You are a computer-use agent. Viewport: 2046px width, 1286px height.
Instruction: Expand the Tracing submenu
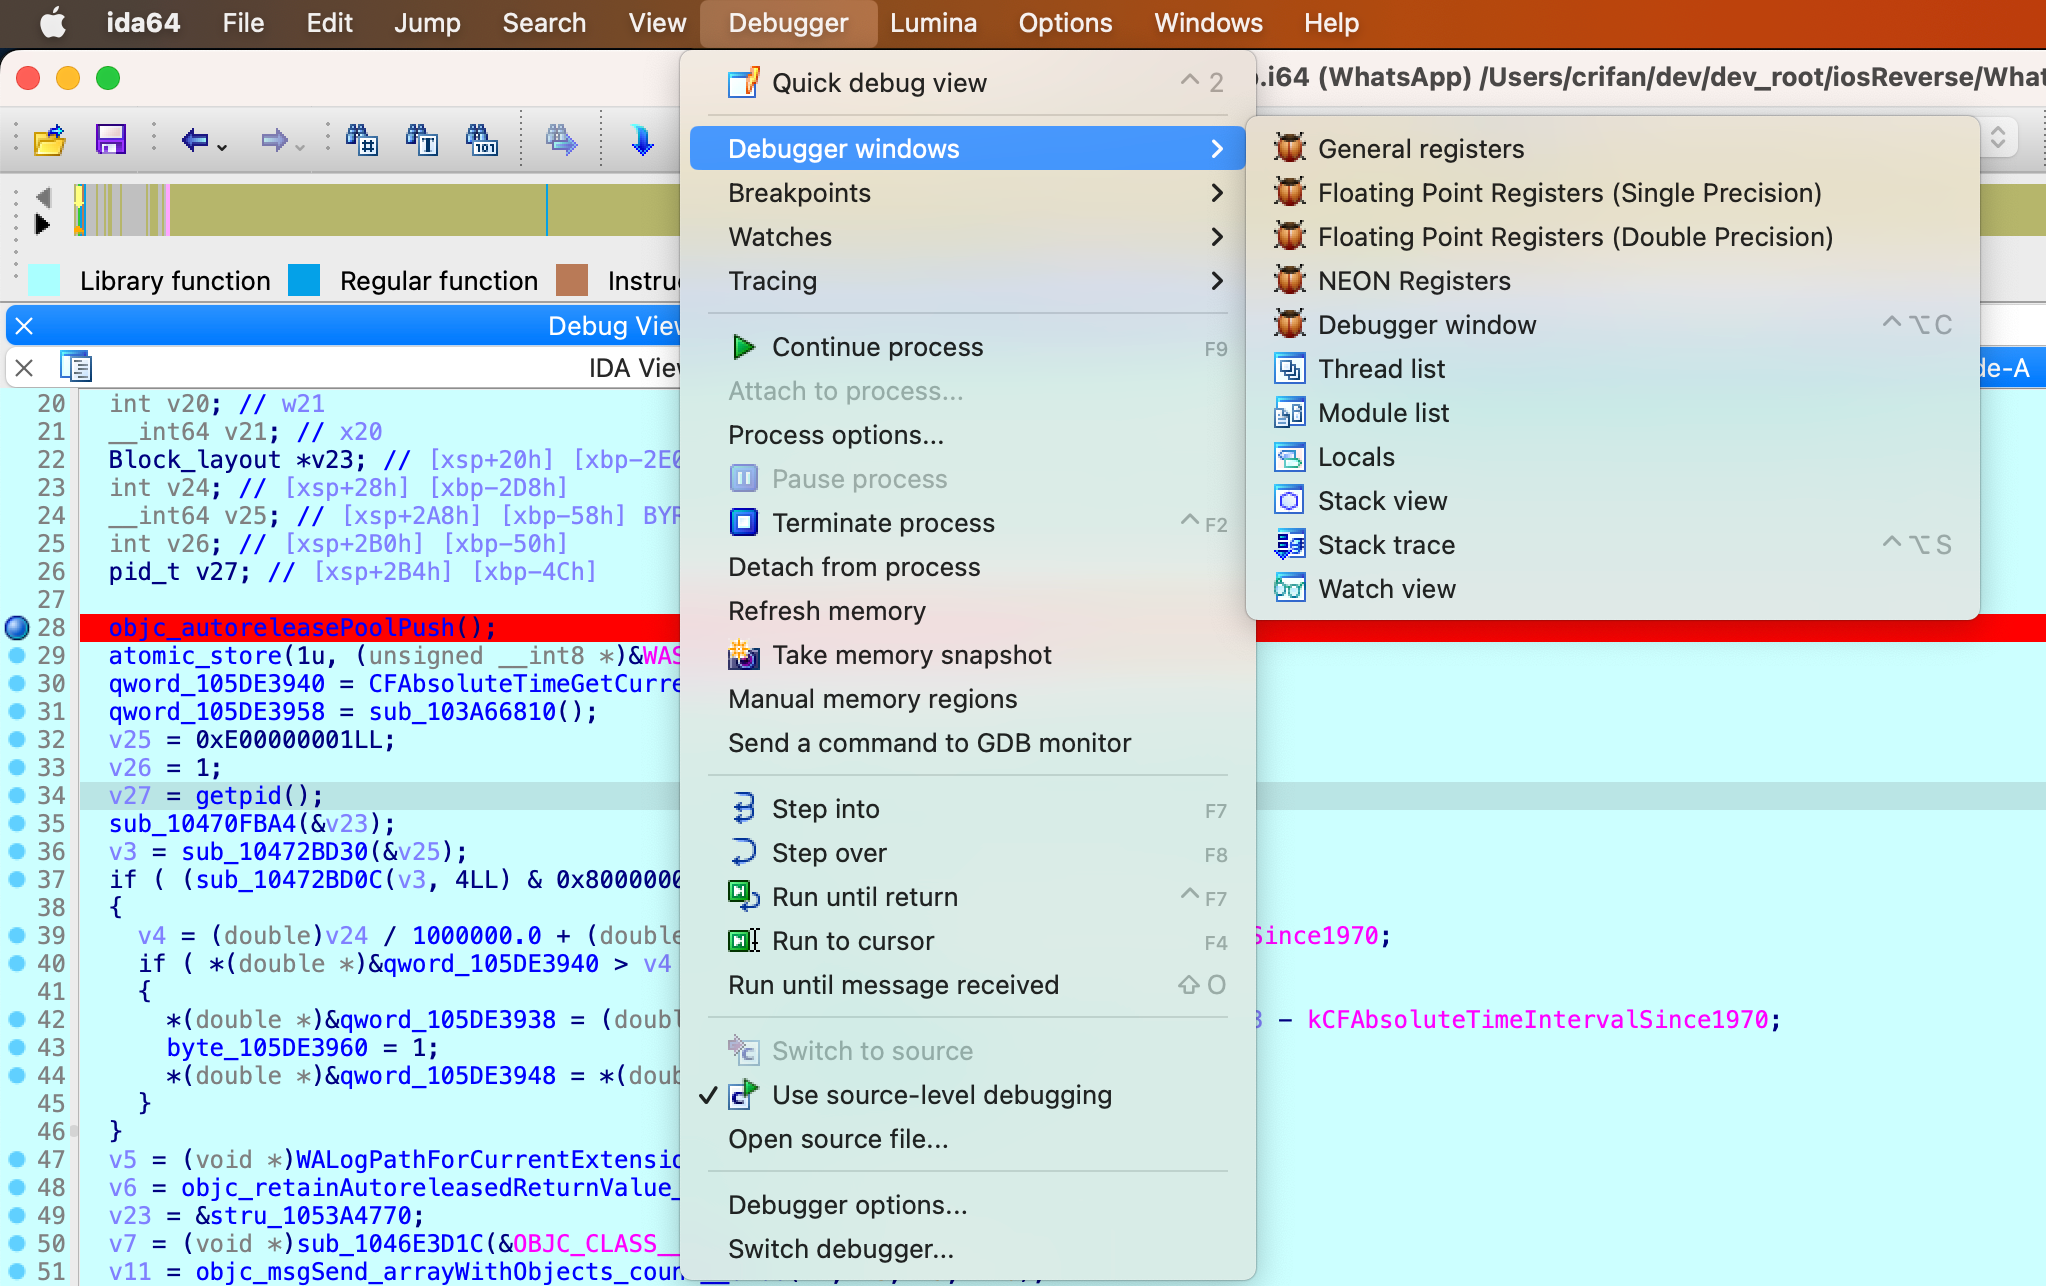pyautogui.click(x=967, y=281)
